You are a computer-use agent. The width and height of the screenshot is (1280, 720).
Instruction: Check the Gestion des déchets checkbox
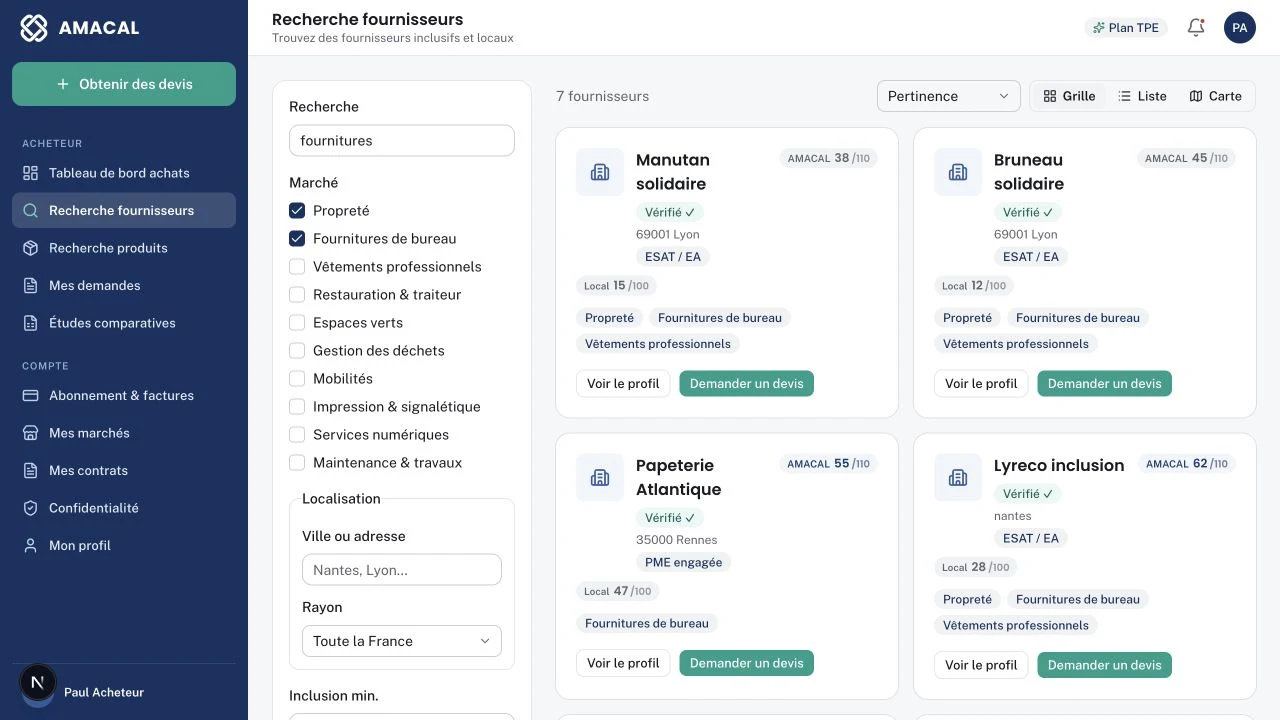pyautogui.click(x=297, y=351)
